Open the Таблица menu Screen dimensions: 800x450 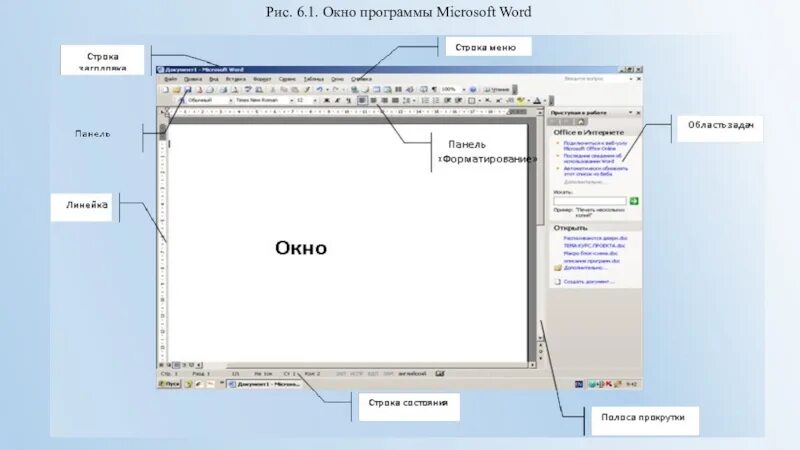point(314,79)
